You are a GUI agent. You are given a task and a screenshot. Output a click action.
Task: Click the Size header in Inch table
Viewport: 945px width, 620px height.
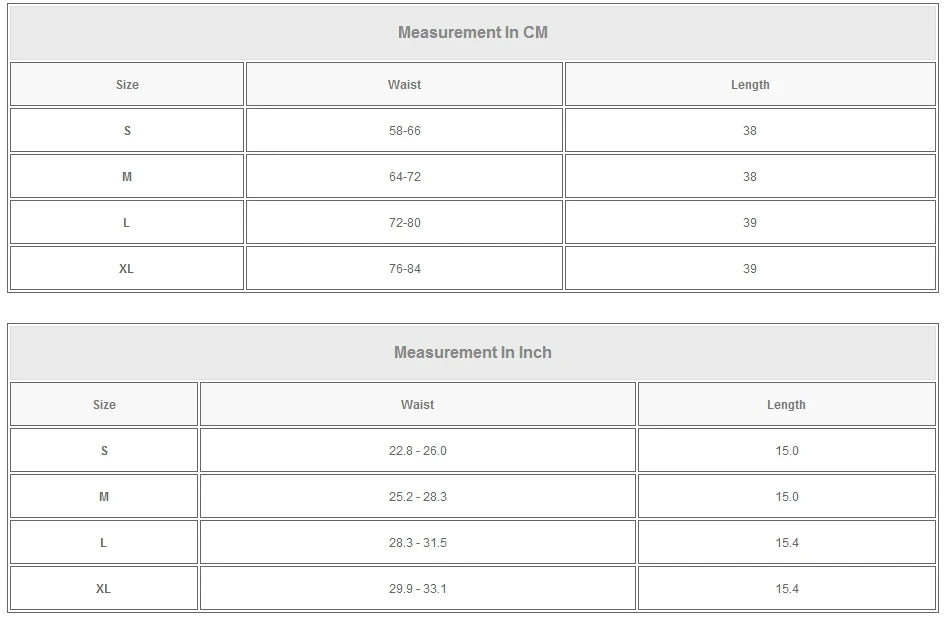(104, 405)
